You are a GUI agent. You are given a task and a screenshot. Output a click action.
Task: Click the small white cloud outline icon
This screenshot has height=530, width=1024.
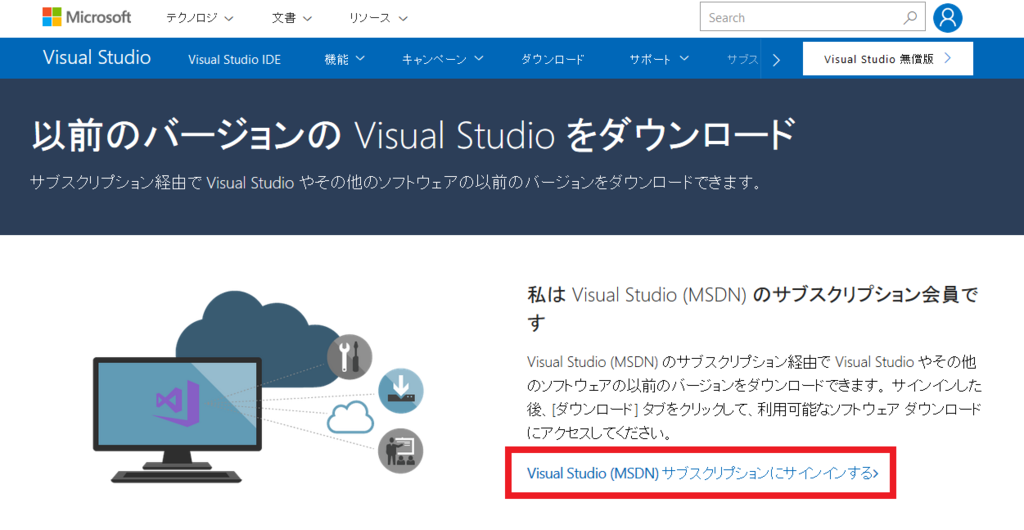[x=350, y=418]
